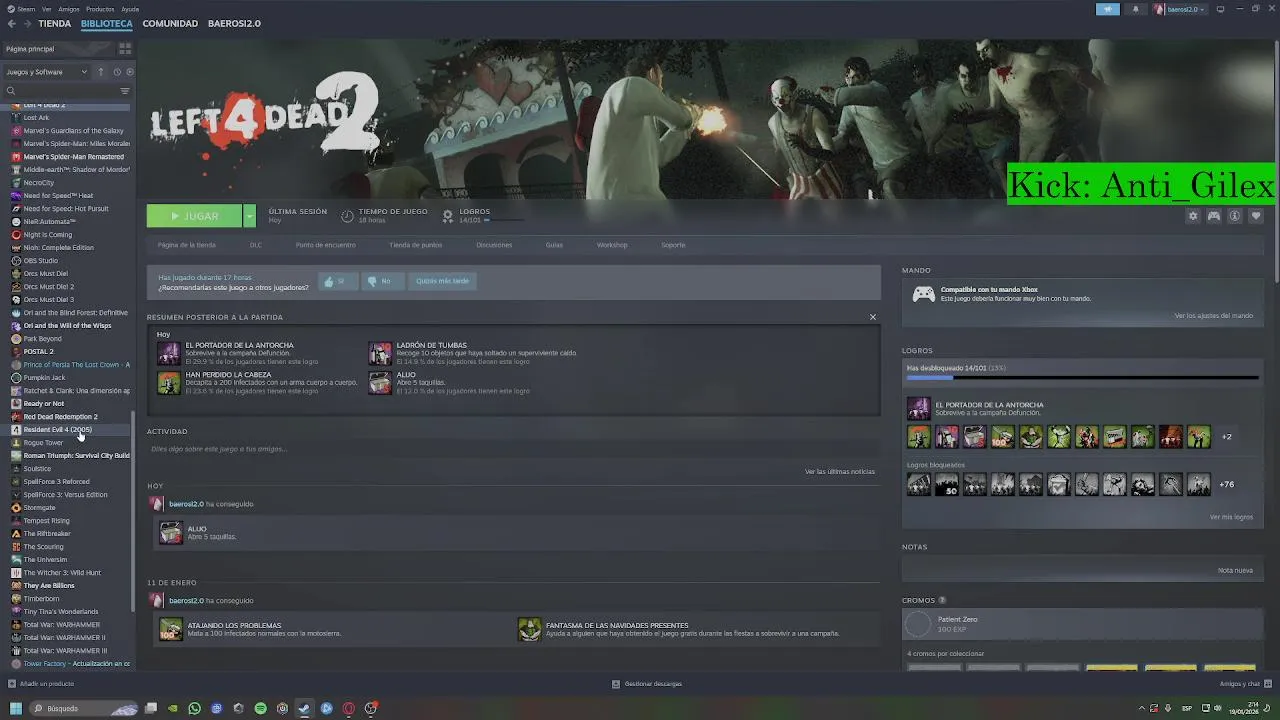
Task: Choose Quizás más tarde
Action: point(442,281)
